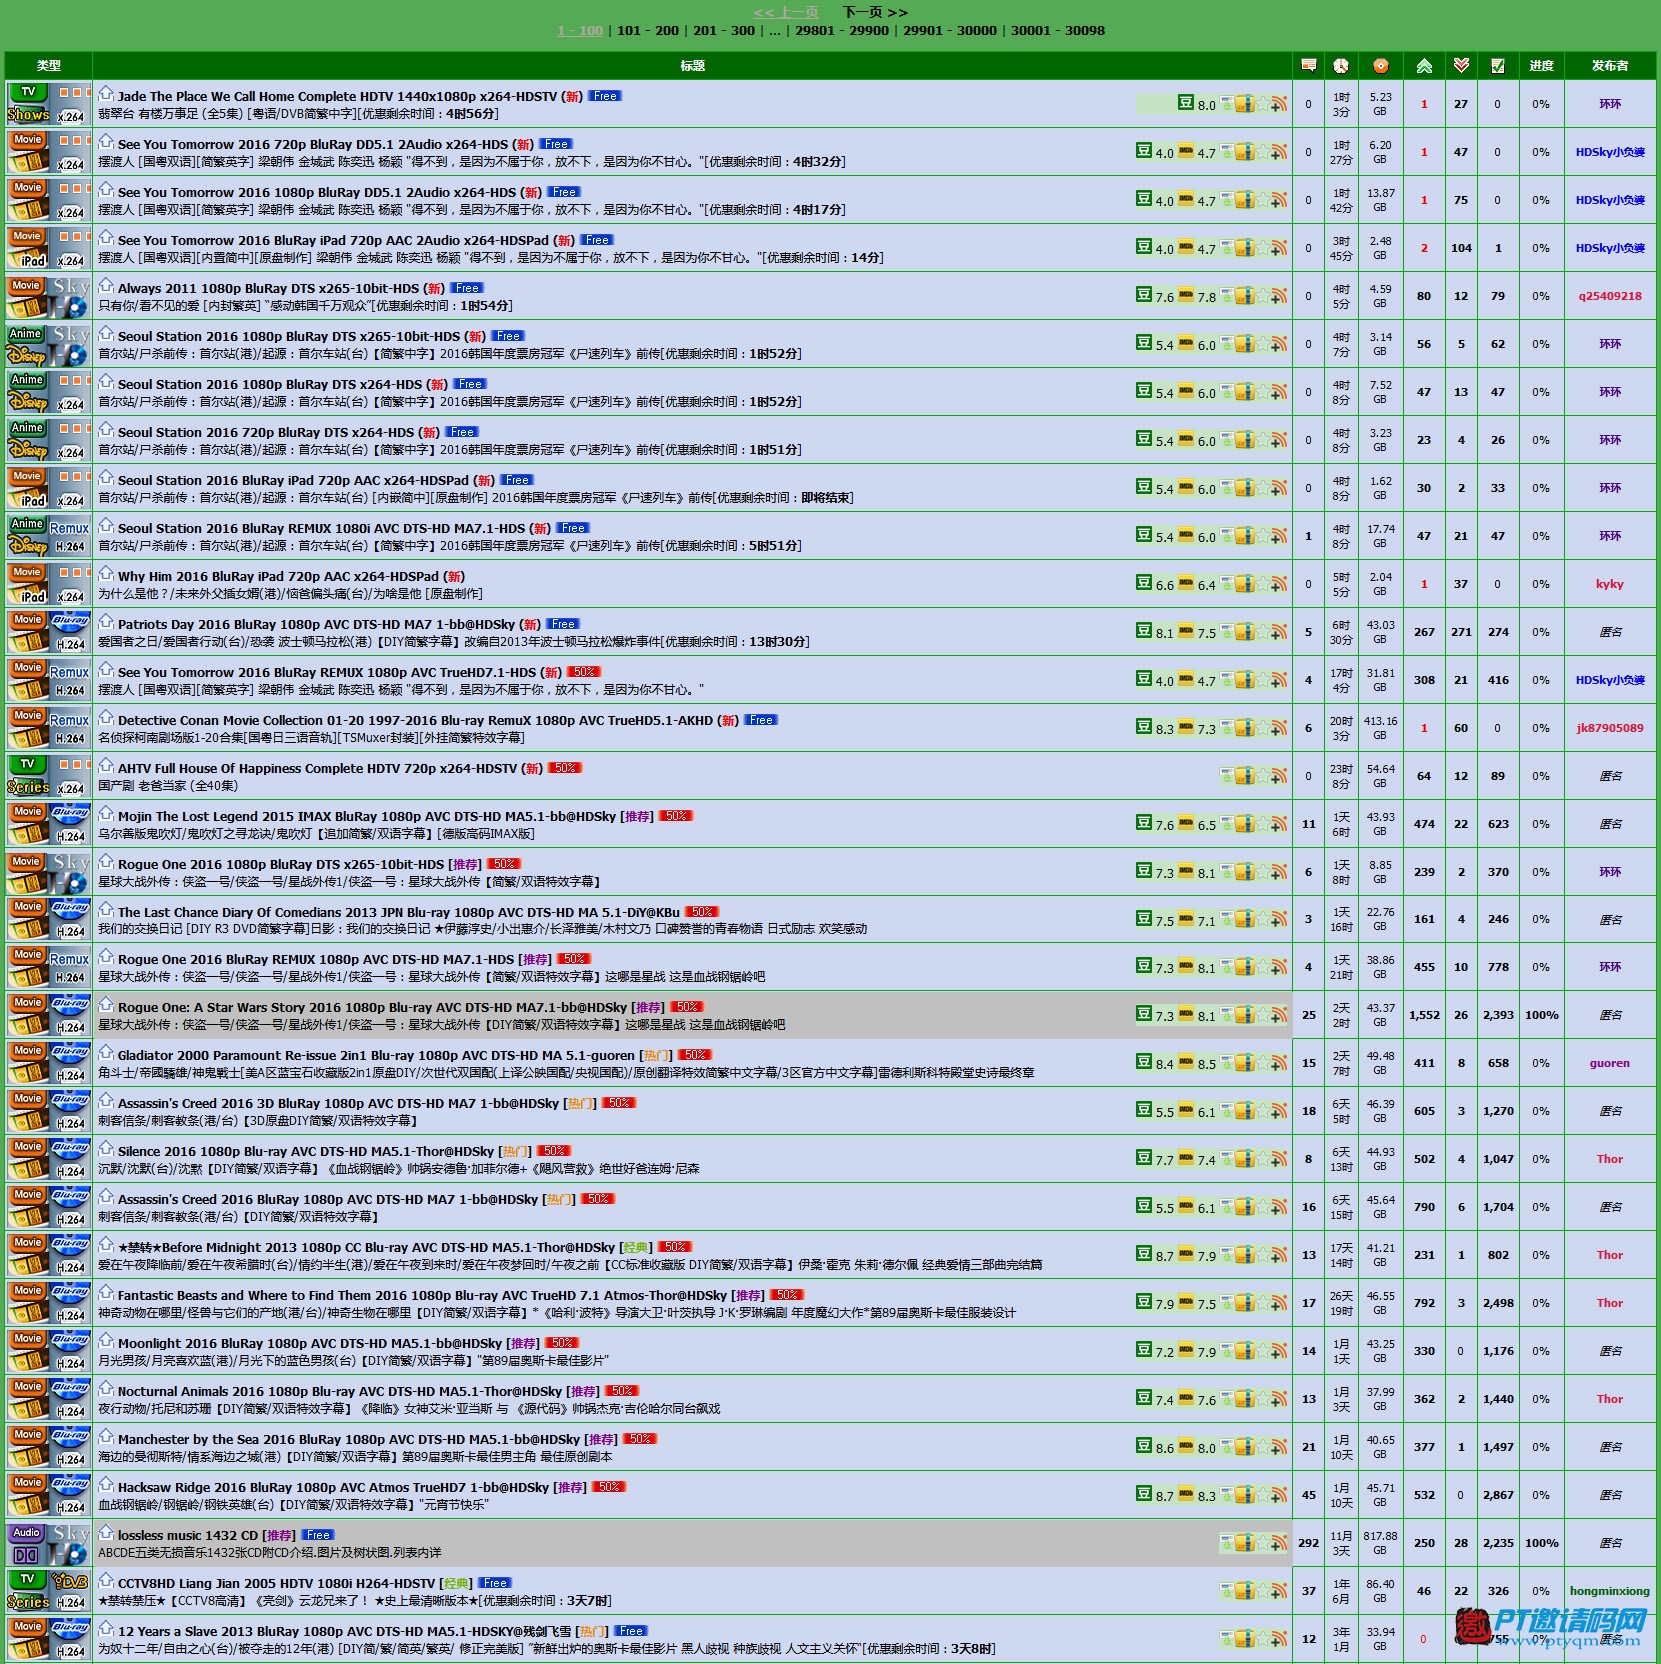Open Douban icon in the Before Midnight row
The image size is (1661, 1664).
[x=1144, y=1254]
